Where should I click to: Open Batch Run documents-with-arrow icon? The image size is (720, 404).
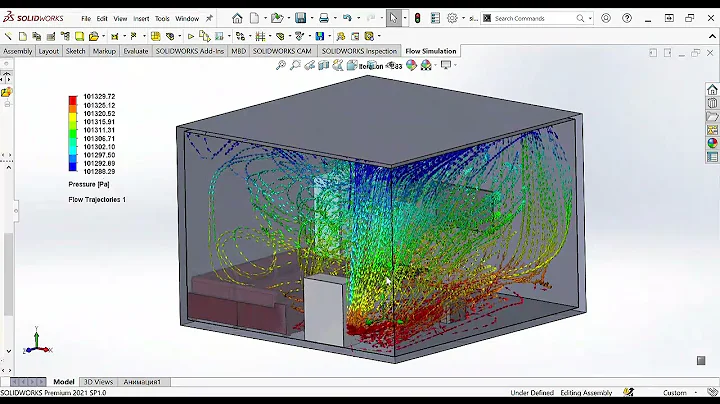coord(204,36)
